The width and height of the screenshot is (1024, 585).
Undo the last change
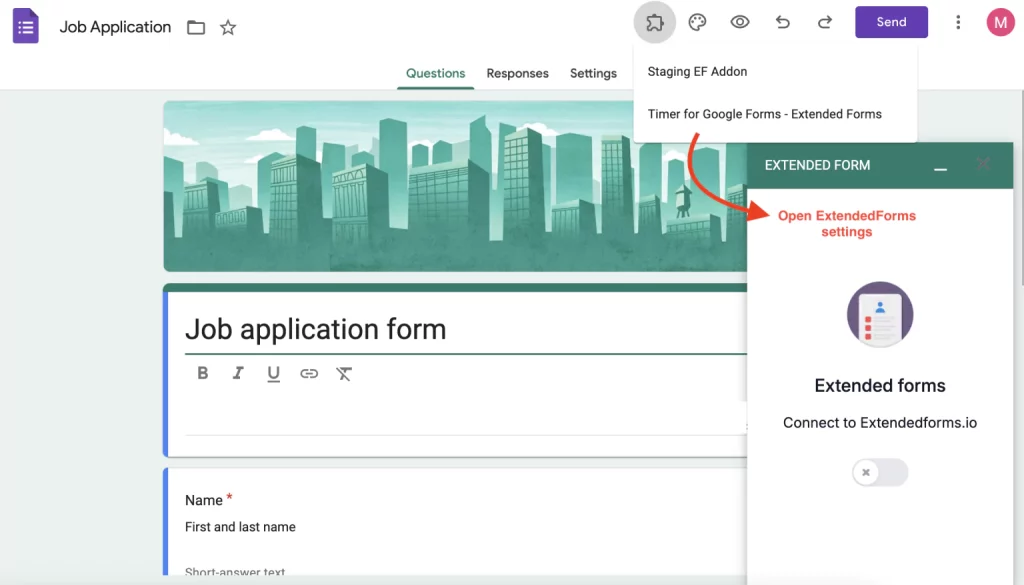click(x=783, y=22)
